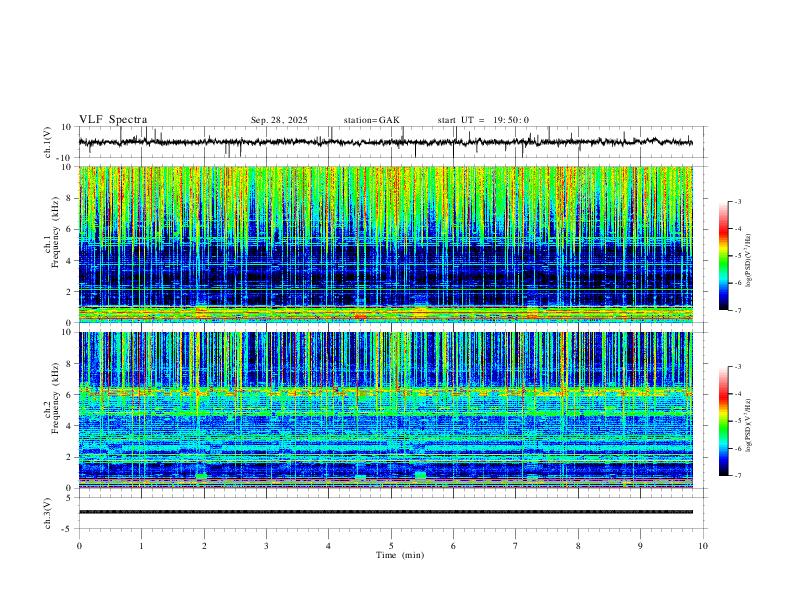Click the "7" tick on the time axis
Viewport: 792px width, 612px height.
(516, 546)
